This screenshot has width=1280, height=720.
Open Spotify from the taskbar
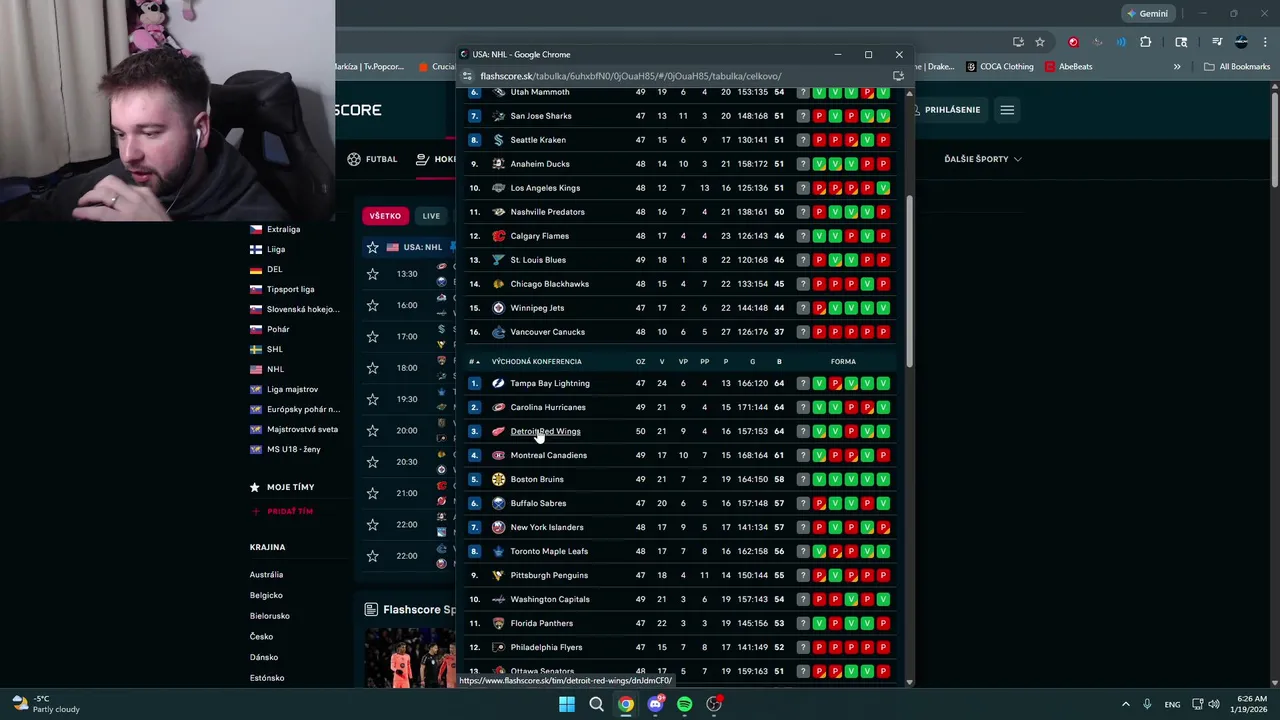[x=684, y=704]
